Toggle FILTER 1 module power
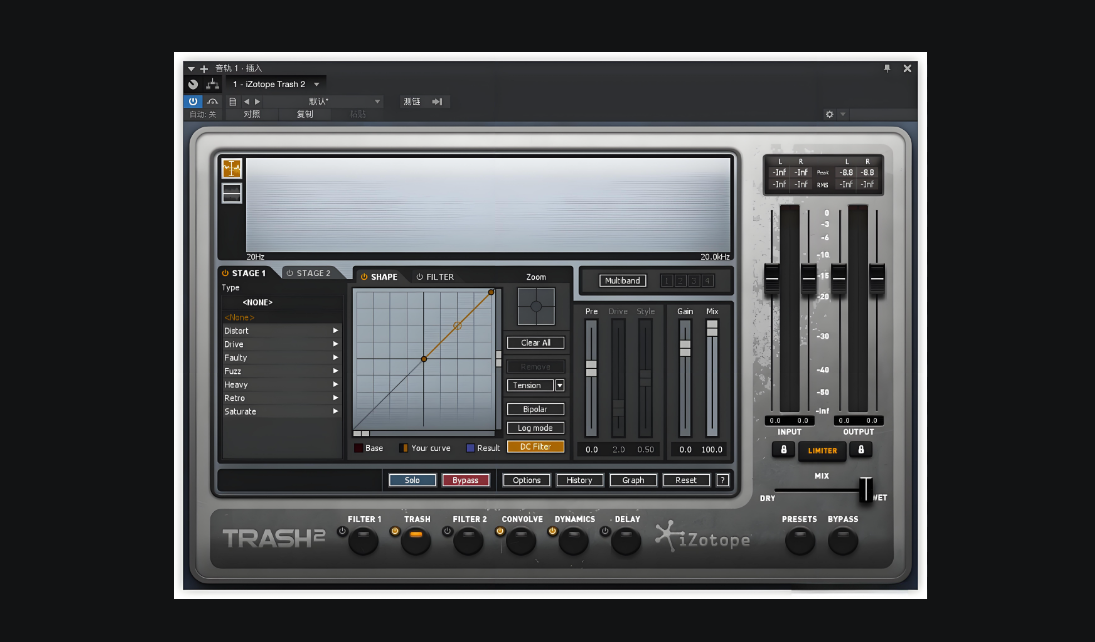 pyautogui.click(x=342, y=532)
